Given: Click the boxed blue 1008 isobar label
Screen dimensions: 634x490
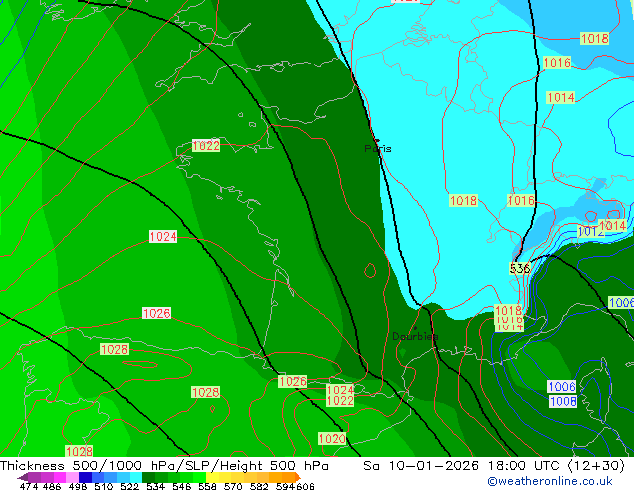Looking at the screenshot, I should point(563,401).
